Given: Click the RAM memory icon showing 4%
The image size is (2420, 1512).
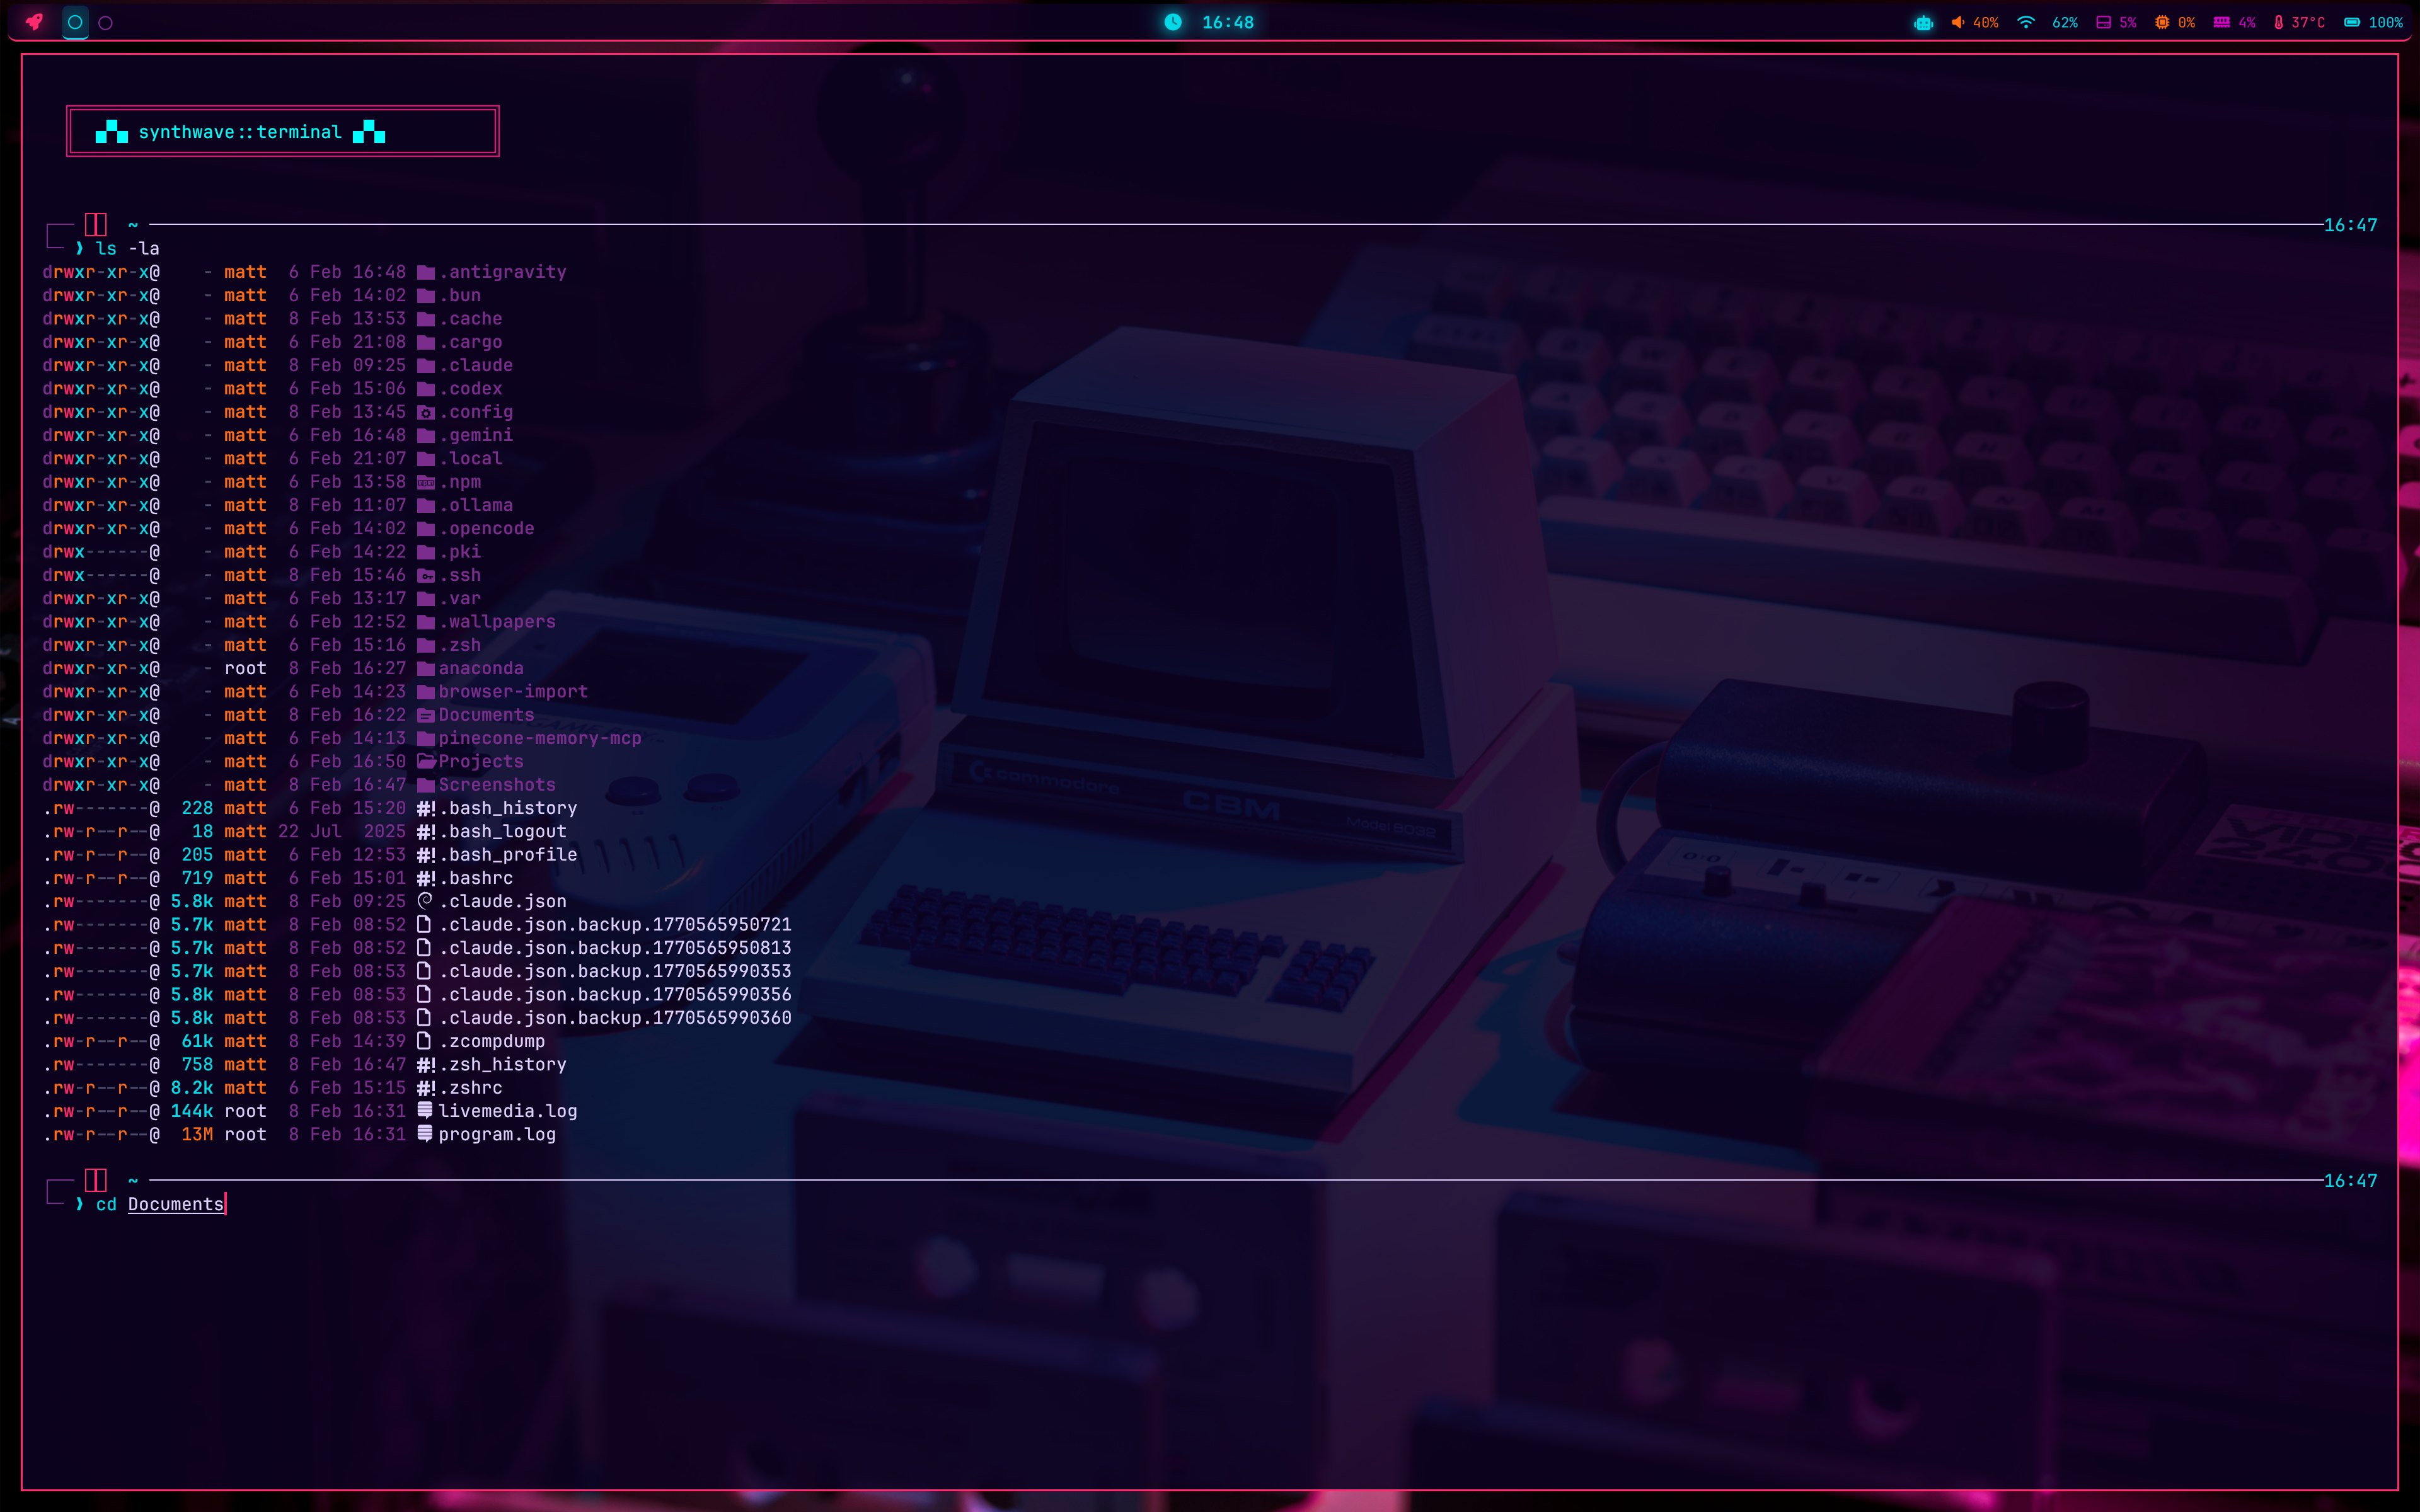Looking at the screenshot, I should click(2221, 23).
